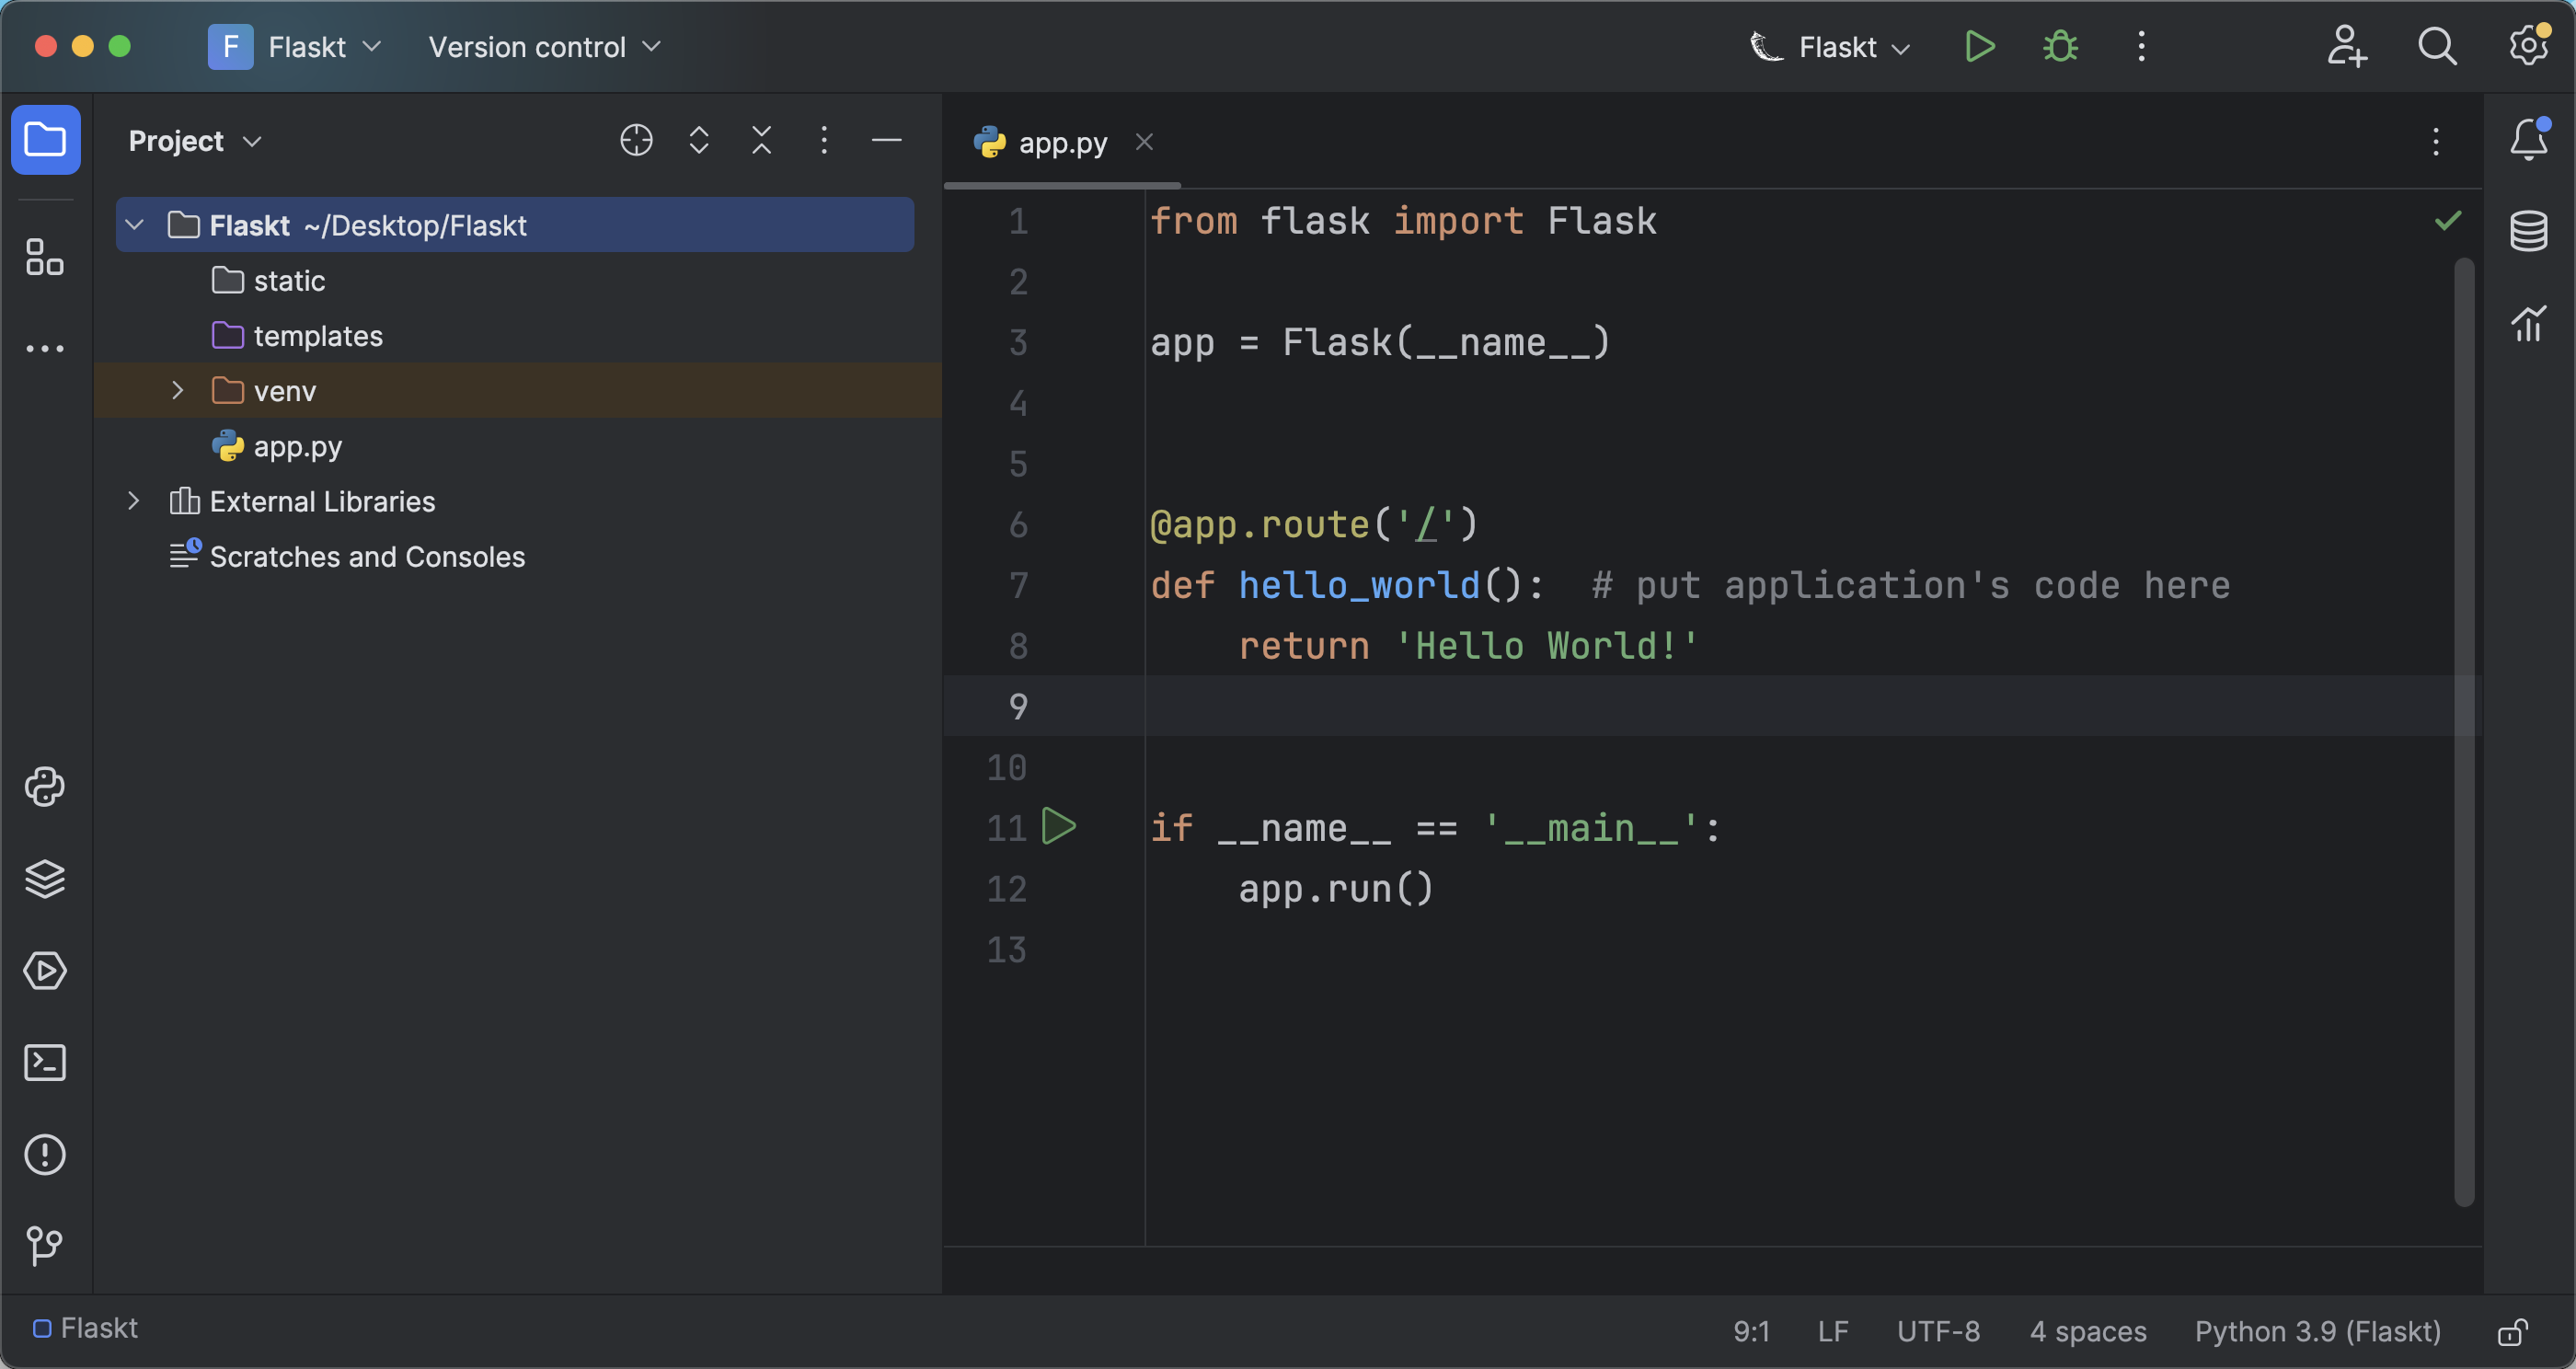Select opened file crosshair in Project panel
Viewport: 2576px width, 1369px height.
click(636, 140)
